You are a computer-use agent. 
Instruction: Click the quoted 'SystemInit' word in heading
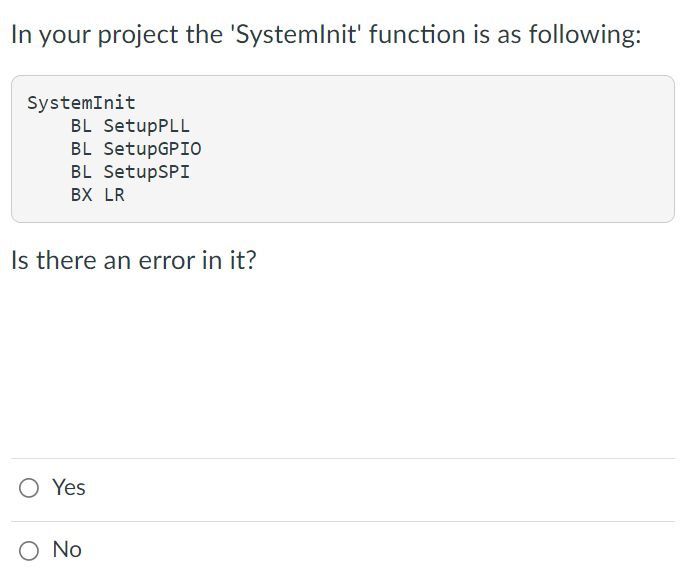[x=296, y=34]
